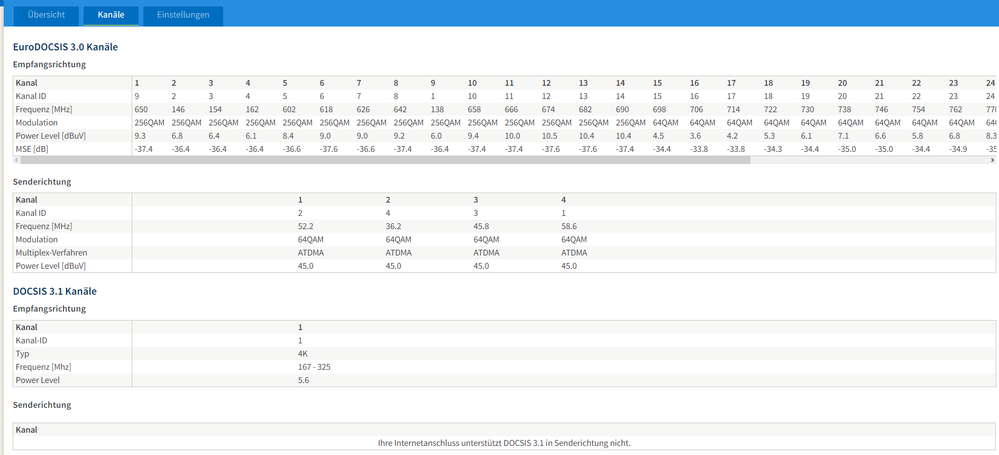This screenshot has height=455, width=999.
Task: Click the power level value 8.4
Action: tap(288, 136)
